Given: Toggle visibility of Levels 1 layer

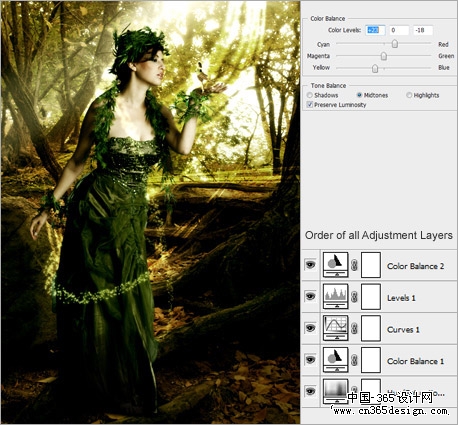Looking at the screenshot, I should [310, 296].
